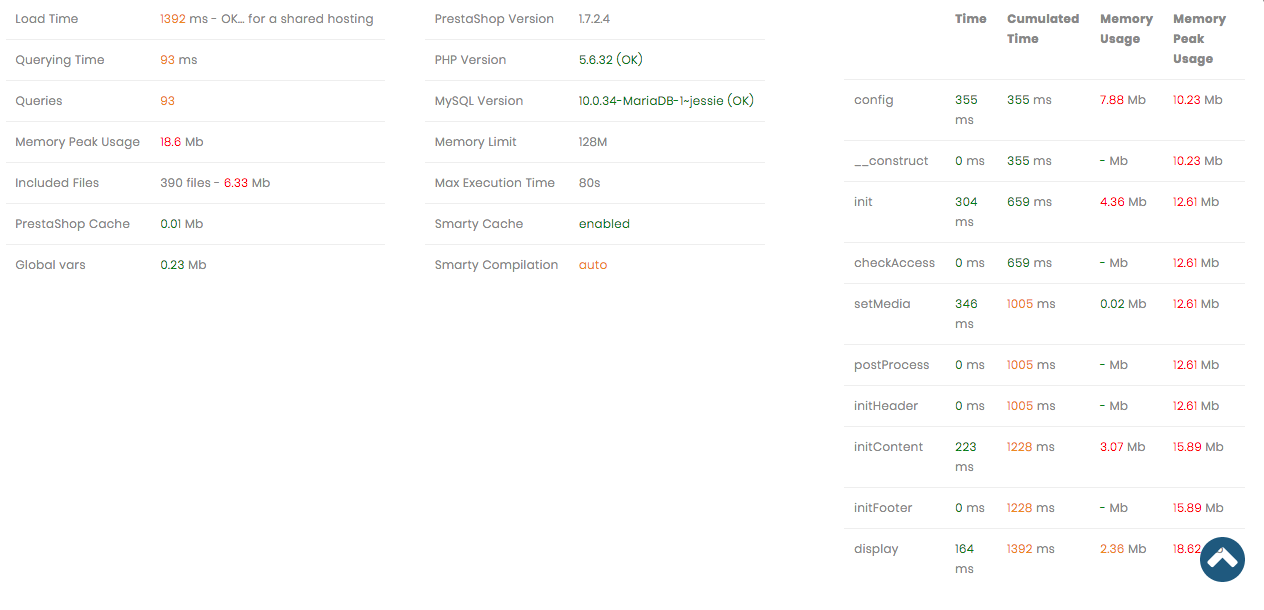Click the Memory Limit 128M value
The image size is (1264, 610).
click(593, 142)
